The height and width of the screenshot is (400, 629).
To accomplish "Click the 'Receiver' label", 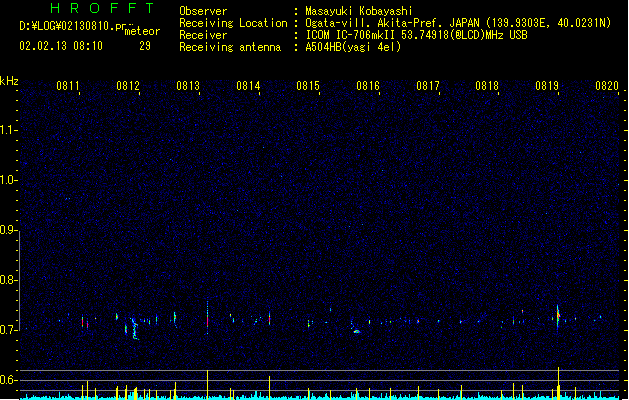I will [x=203, y=35].
